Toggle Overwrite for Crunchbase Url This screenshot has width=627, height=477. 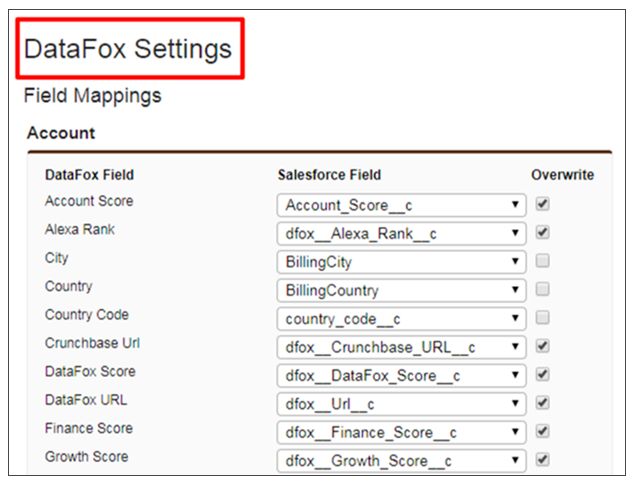click(542, 346)
